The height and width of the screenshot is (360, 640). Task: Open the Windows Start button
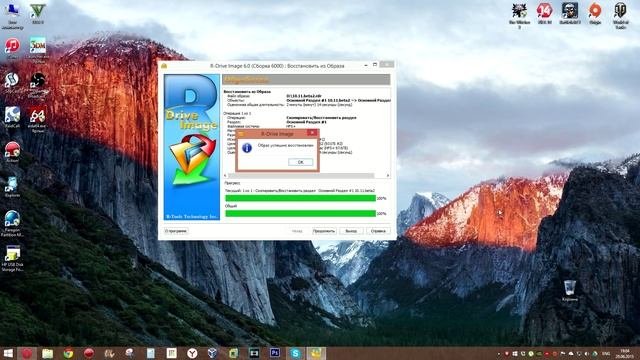(8, 353)
